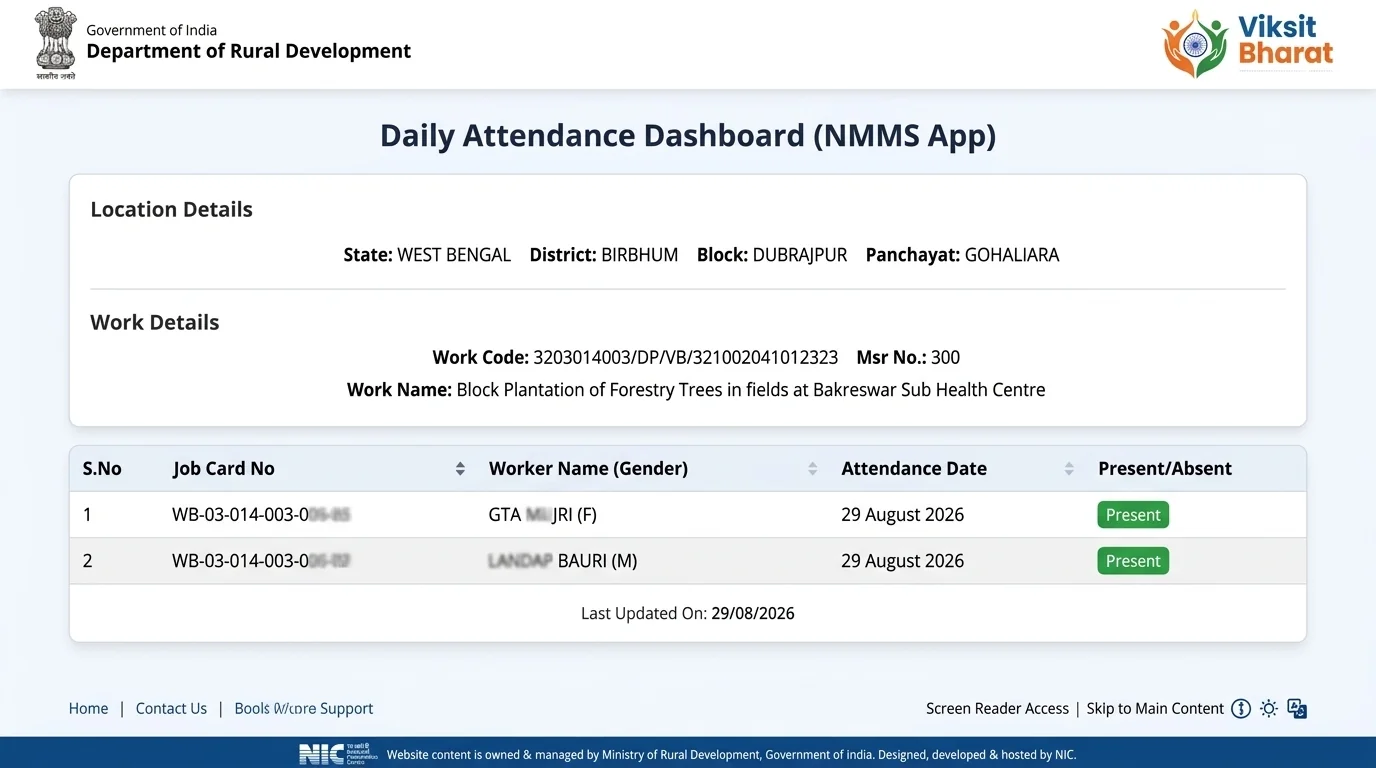The width and height of the screenshot is (1376, 768).
Task: Click the work code 3203014003/DP/VB/321002041012323
Action: 686,358
